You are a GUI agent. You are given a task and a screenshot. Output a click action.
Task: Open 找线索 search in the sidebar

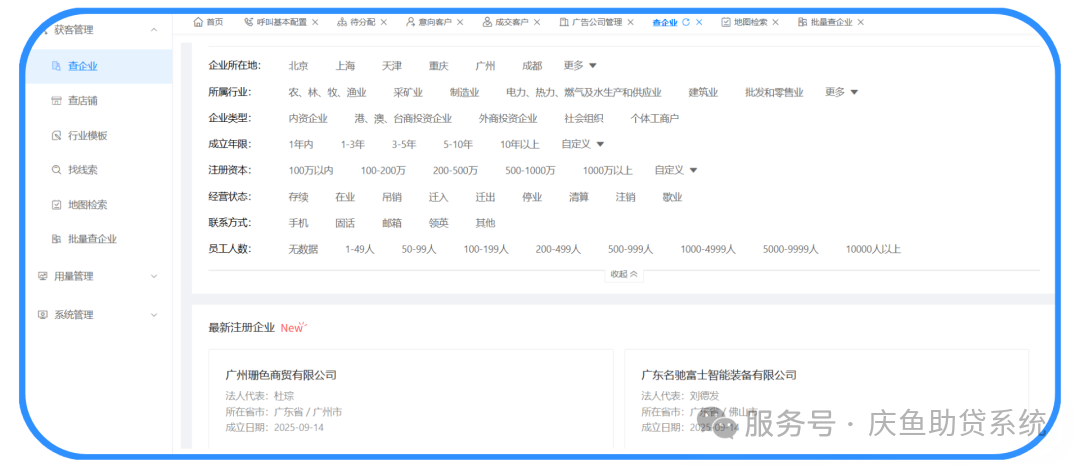(x=83, y=170)
